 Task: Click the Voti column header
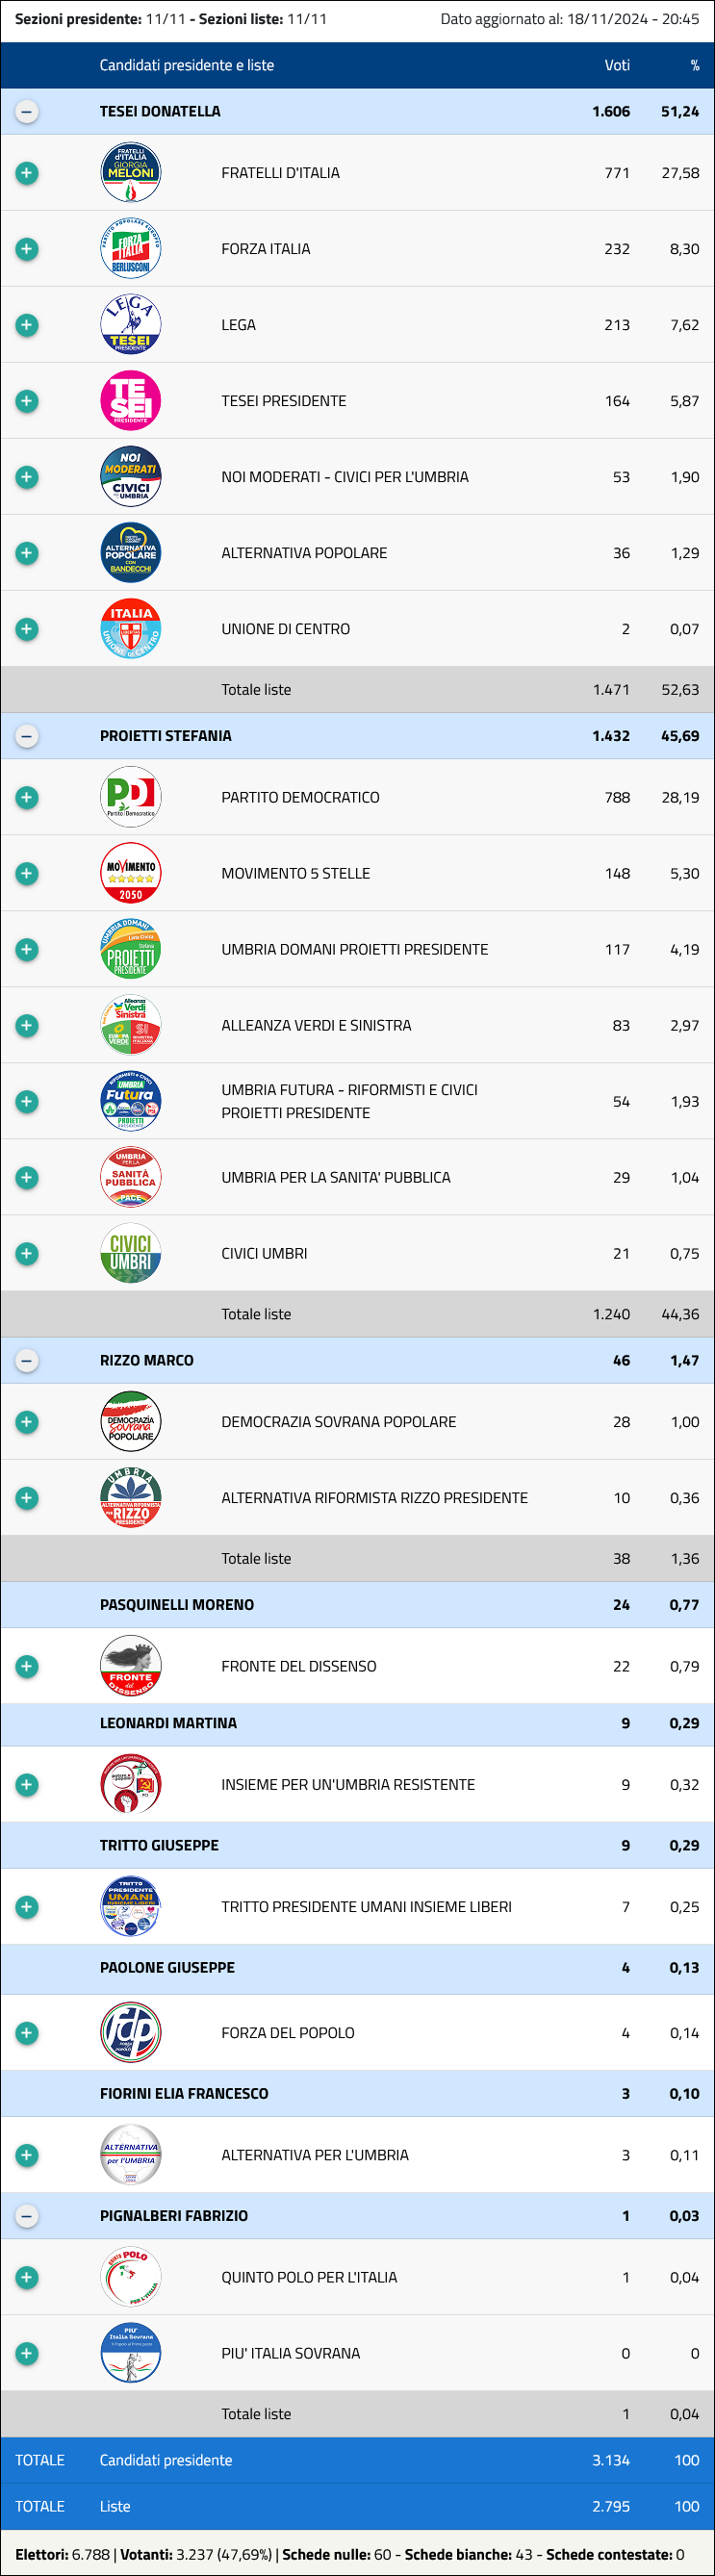(617, 65)
